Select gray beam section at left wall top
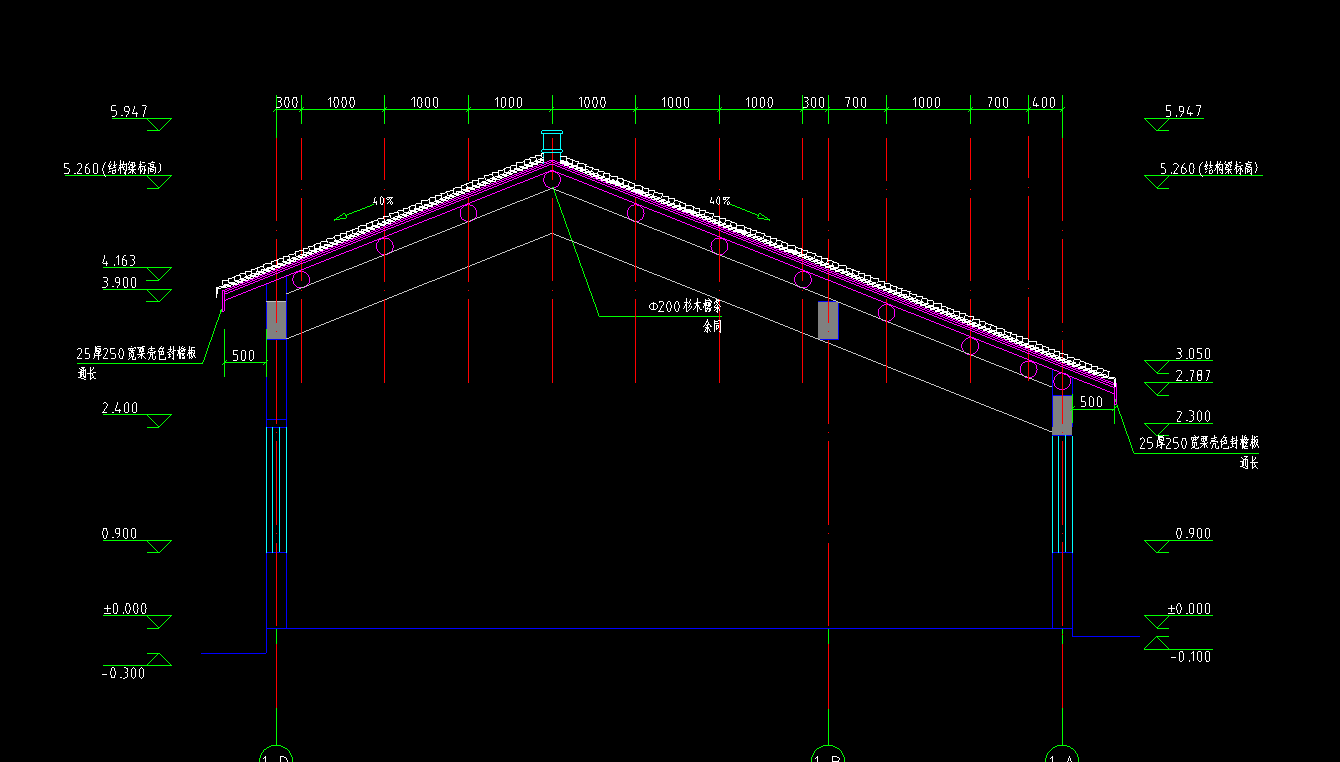The image size is (1340, 762). [276, 320]
